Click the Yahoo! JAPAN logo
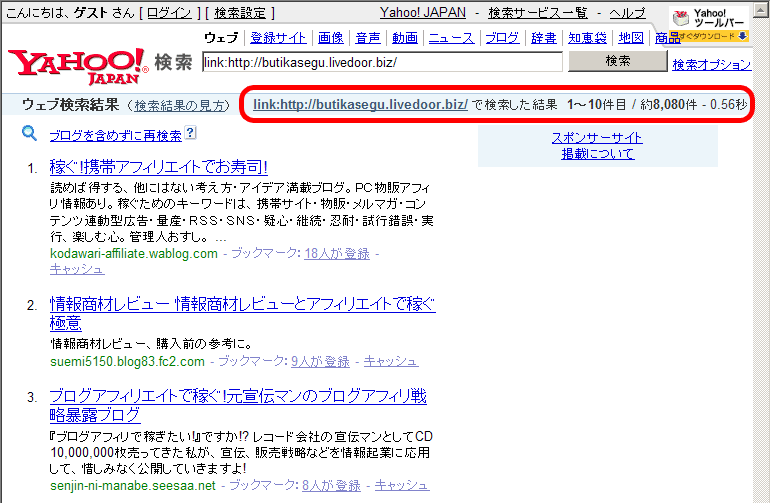771x503 pixels. click(x=78, y=66)
